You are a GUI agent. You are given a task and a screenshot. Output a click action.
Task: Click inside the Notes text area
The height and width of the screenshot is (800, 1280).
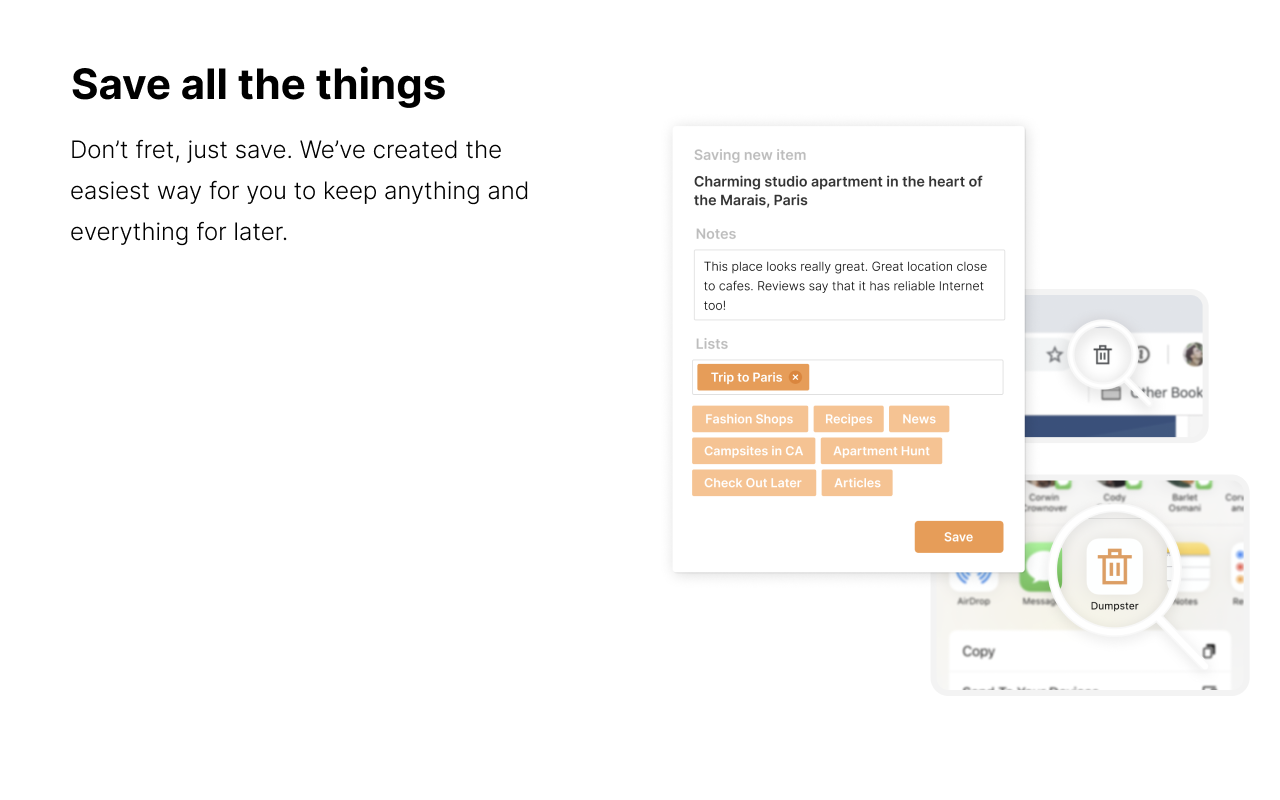tap(848, 285)
